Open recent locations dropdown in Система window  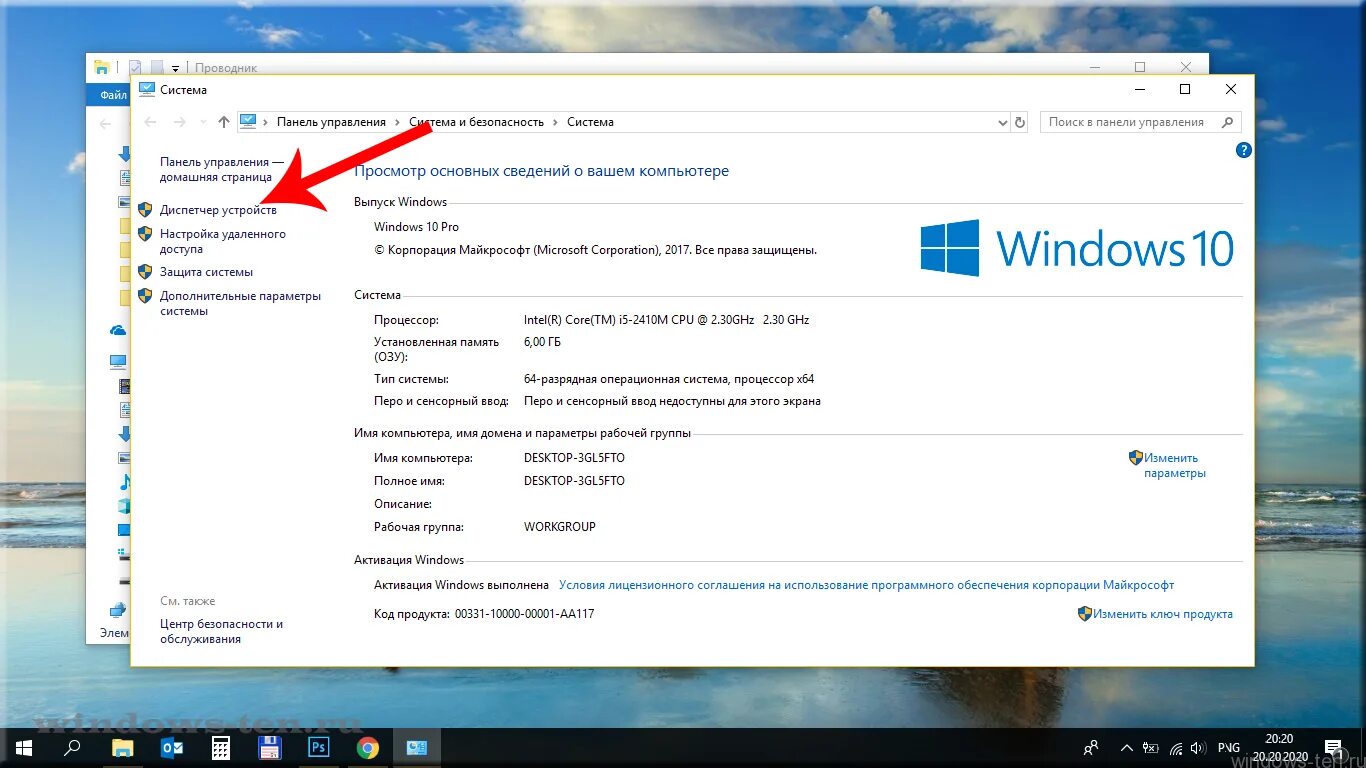[203, 122]
